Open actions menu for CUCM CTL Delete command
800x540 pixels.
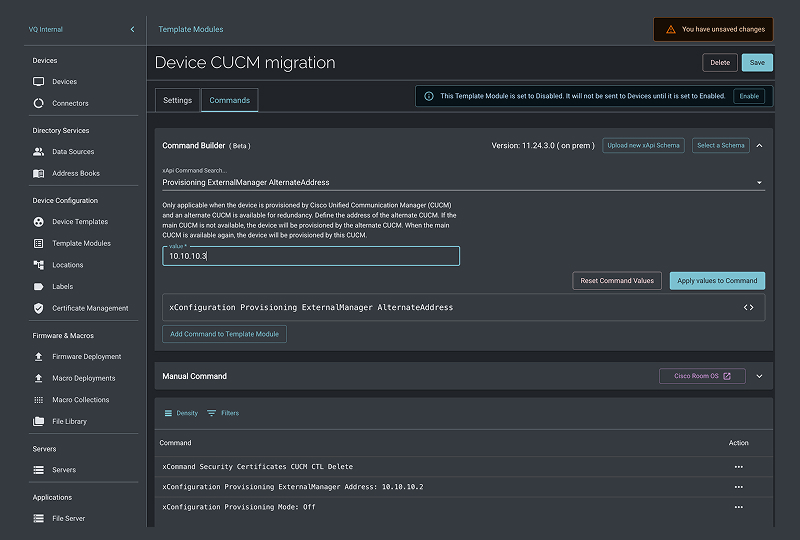tap(739, 467)
